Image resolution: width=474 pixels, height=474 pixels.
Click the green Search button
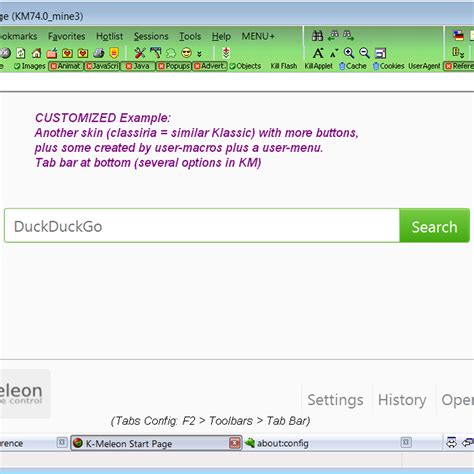tap(435, 226)
